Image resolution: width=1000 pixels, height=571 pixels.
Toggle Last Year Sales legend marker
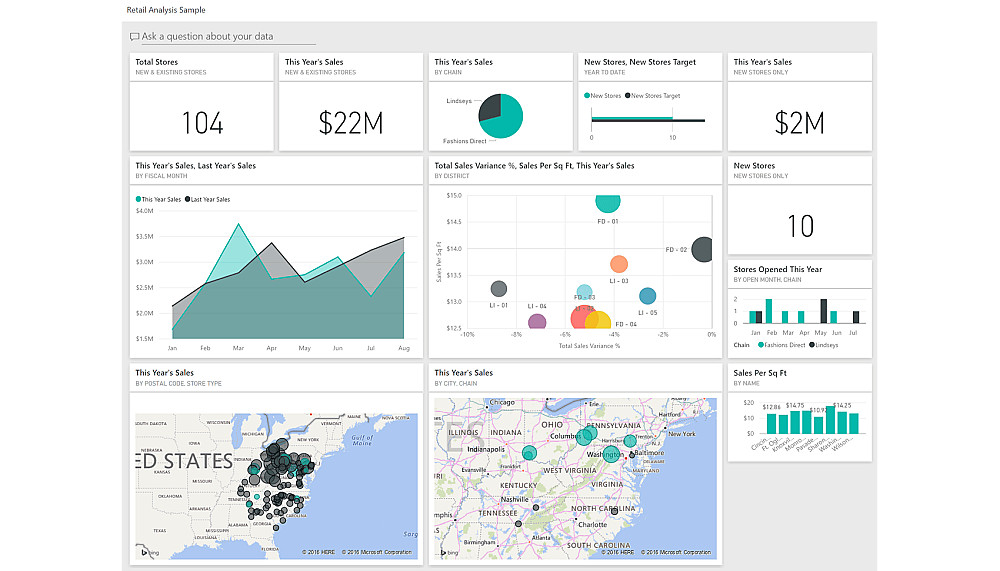tap(188, 199)
